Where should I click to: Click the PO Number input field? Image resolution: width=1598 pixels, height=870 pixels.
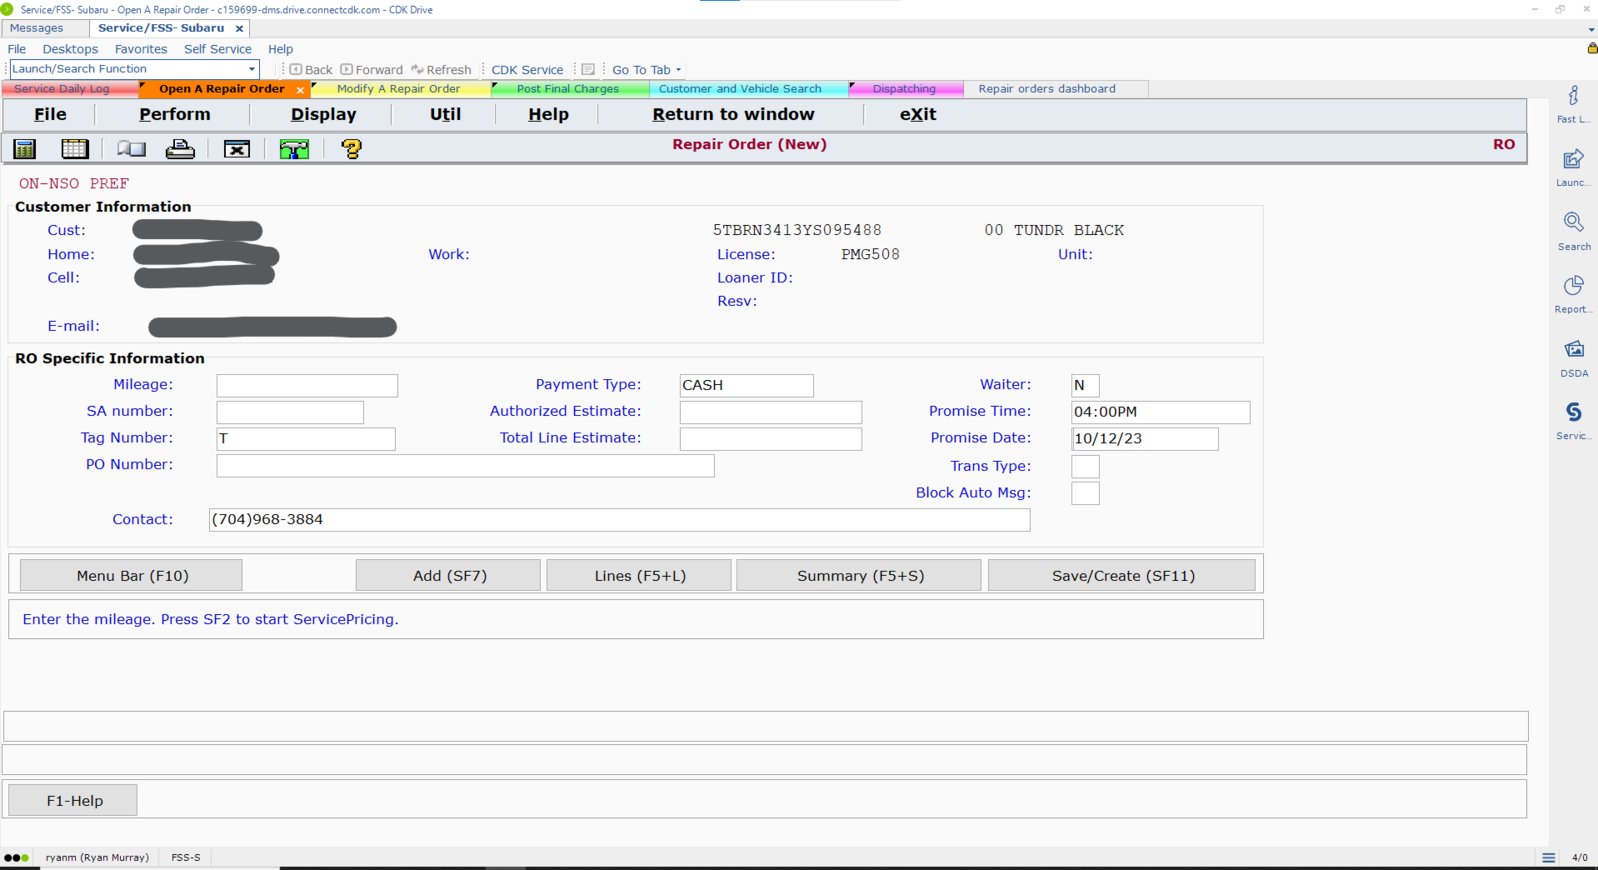click(x=465, y=465)
